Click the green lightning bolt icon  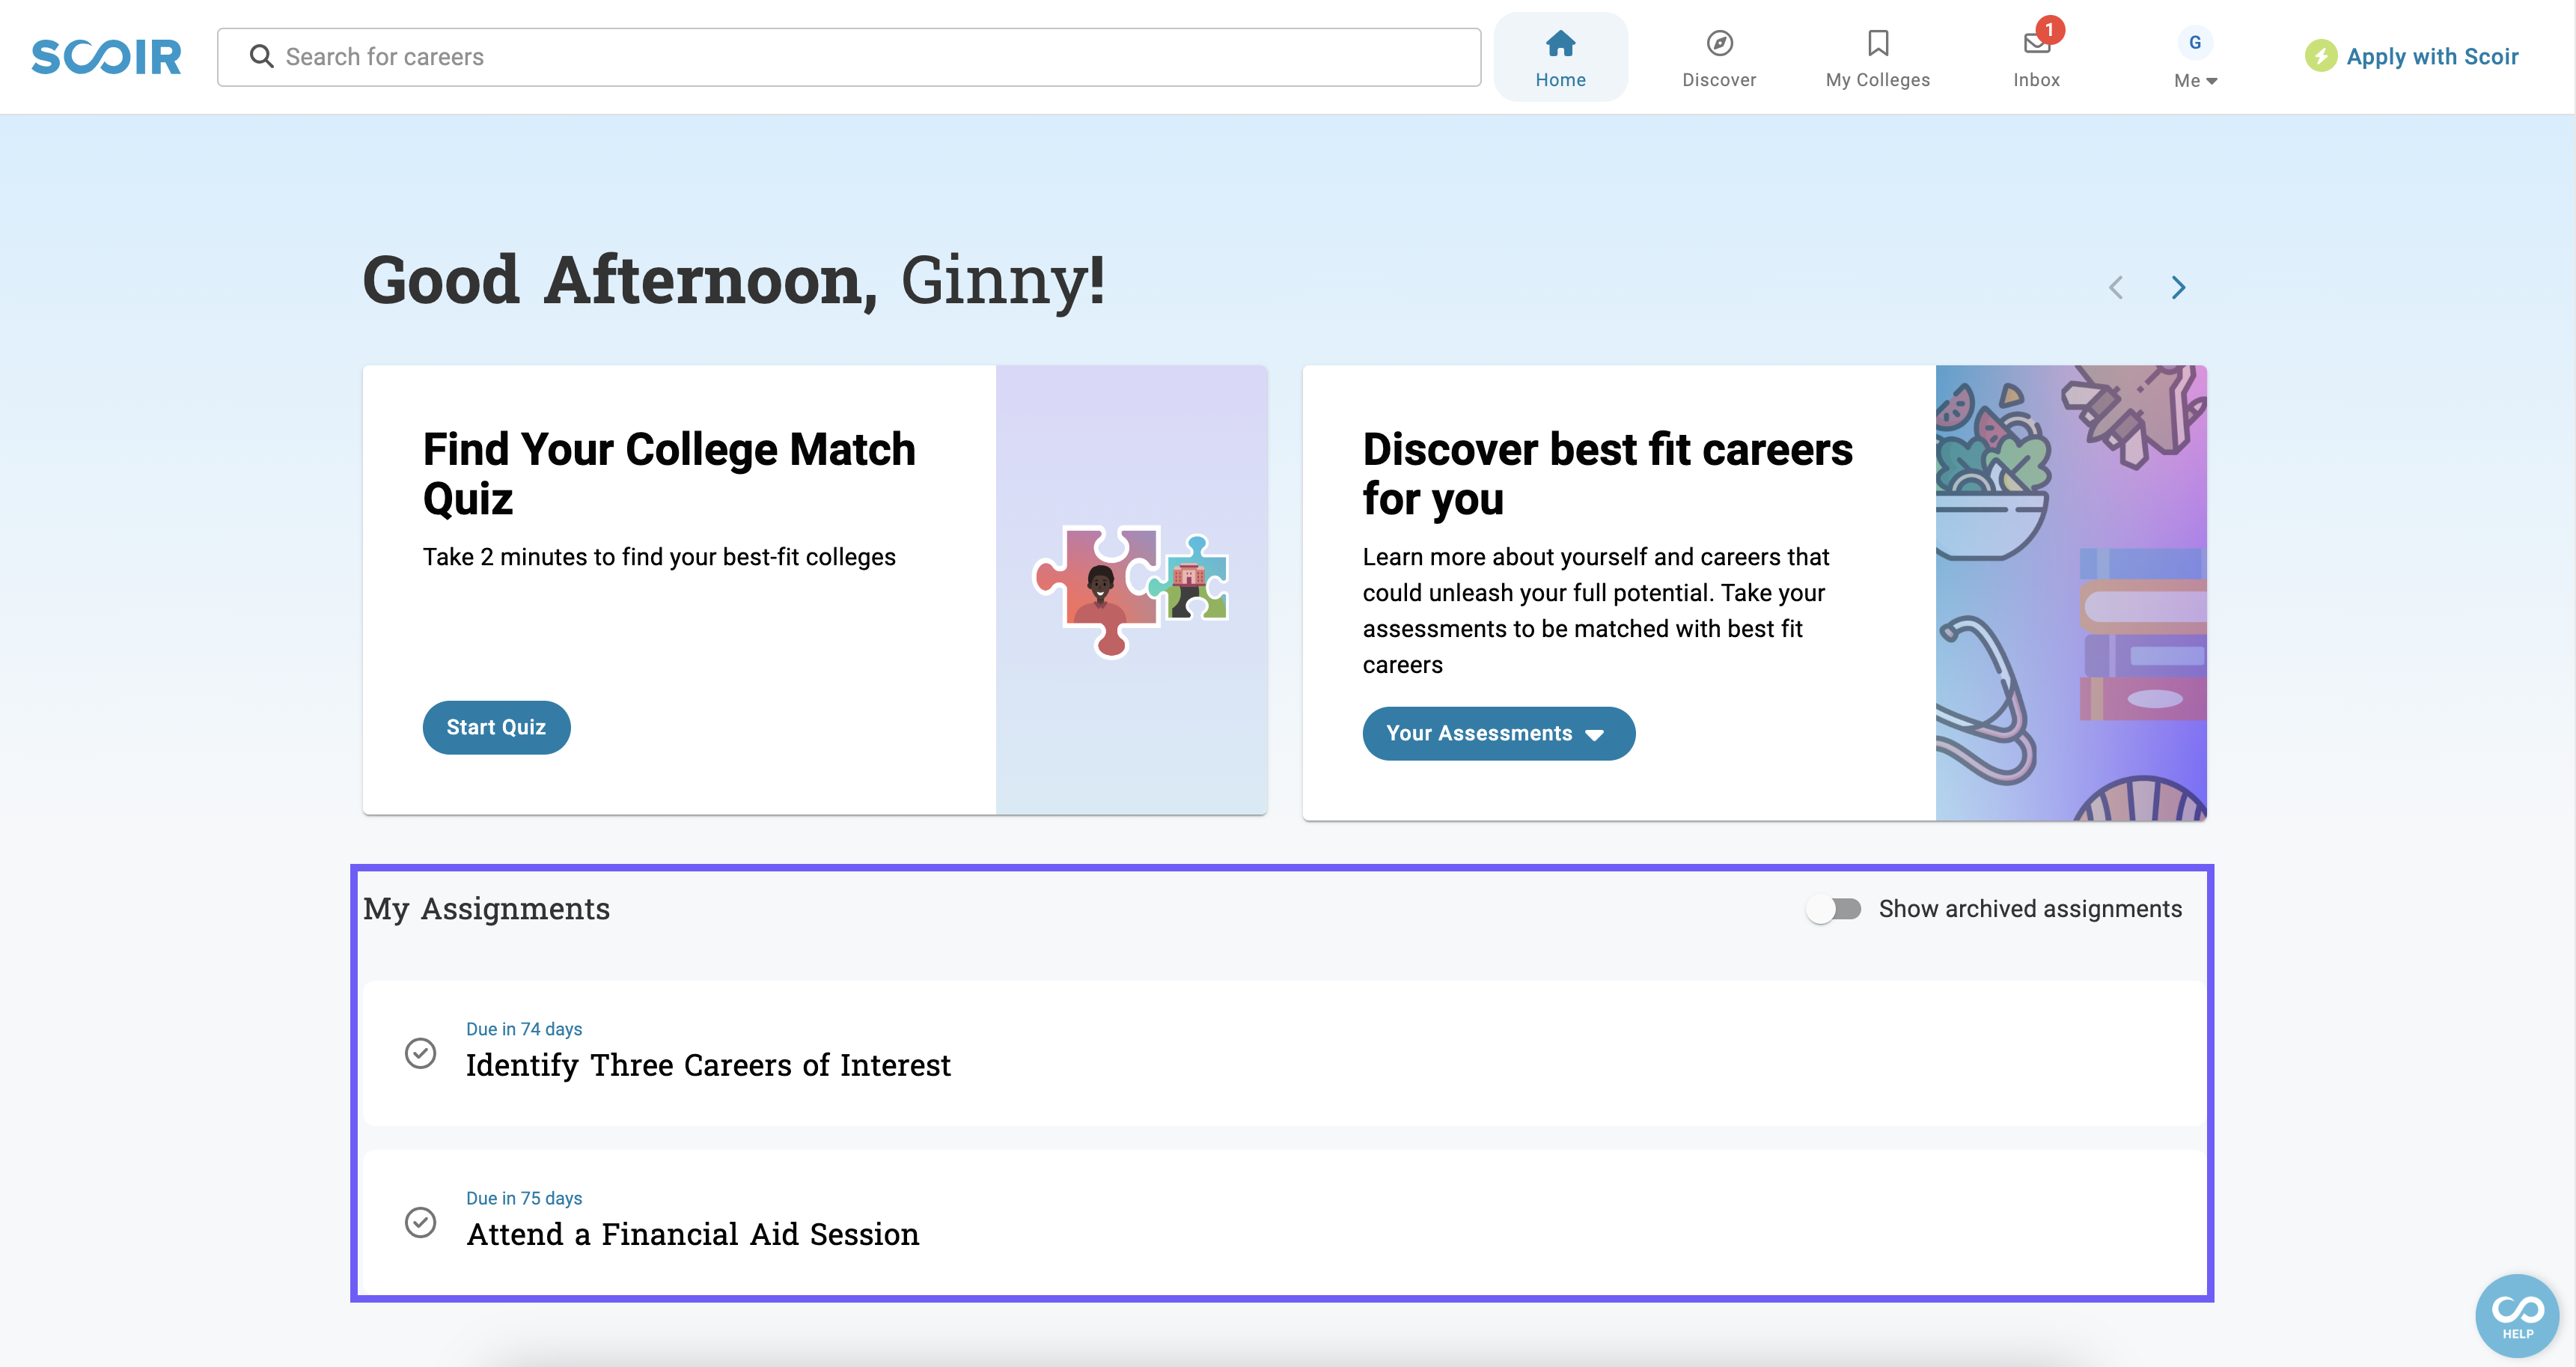2321,56
